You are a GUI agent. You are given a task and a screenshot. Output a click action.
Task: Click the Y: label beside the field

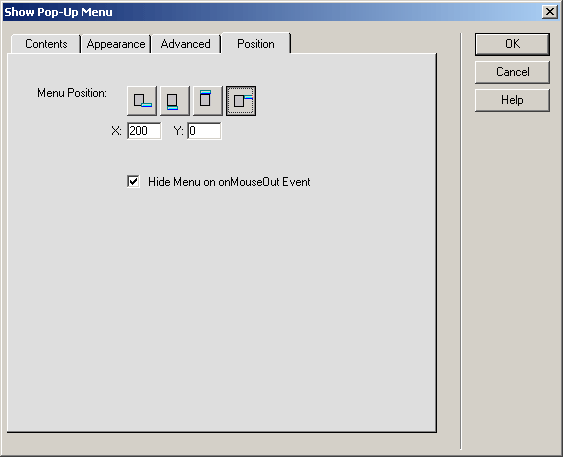178,131
